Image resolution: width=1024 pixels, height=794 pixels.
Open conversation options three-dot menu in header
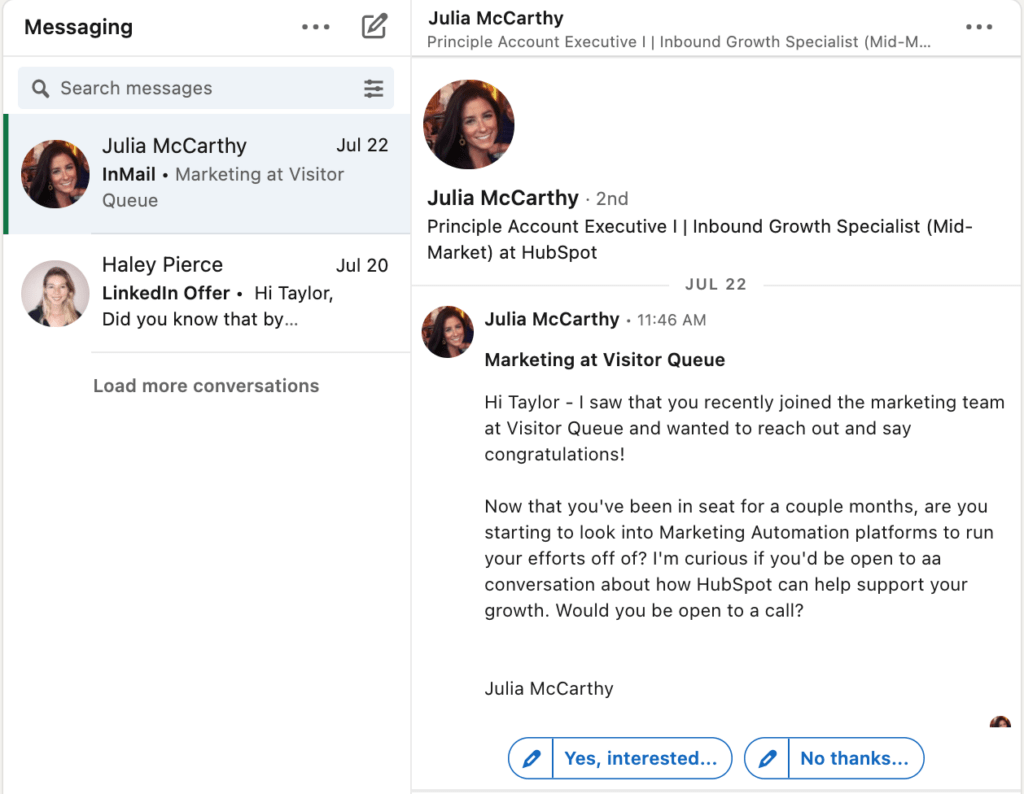click(x=979, y=27)
